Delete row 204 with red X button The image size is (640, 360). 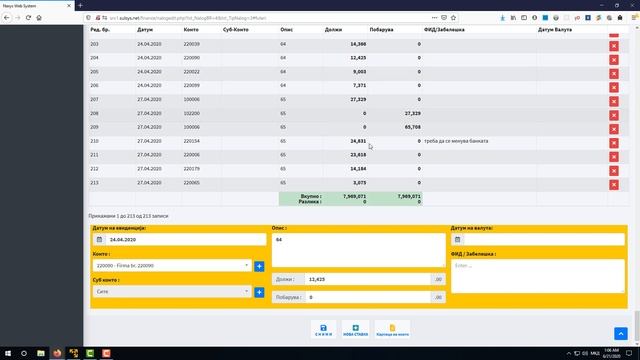point(613,60)
